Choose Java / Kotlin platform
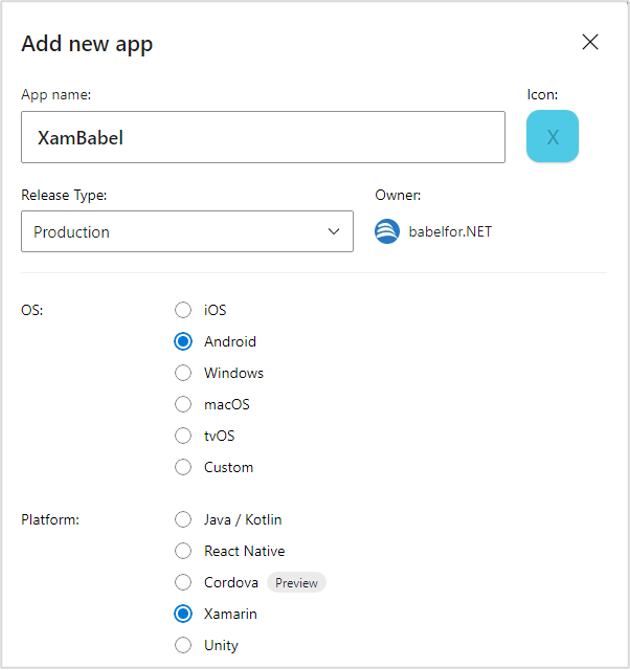 click(183, 520)
